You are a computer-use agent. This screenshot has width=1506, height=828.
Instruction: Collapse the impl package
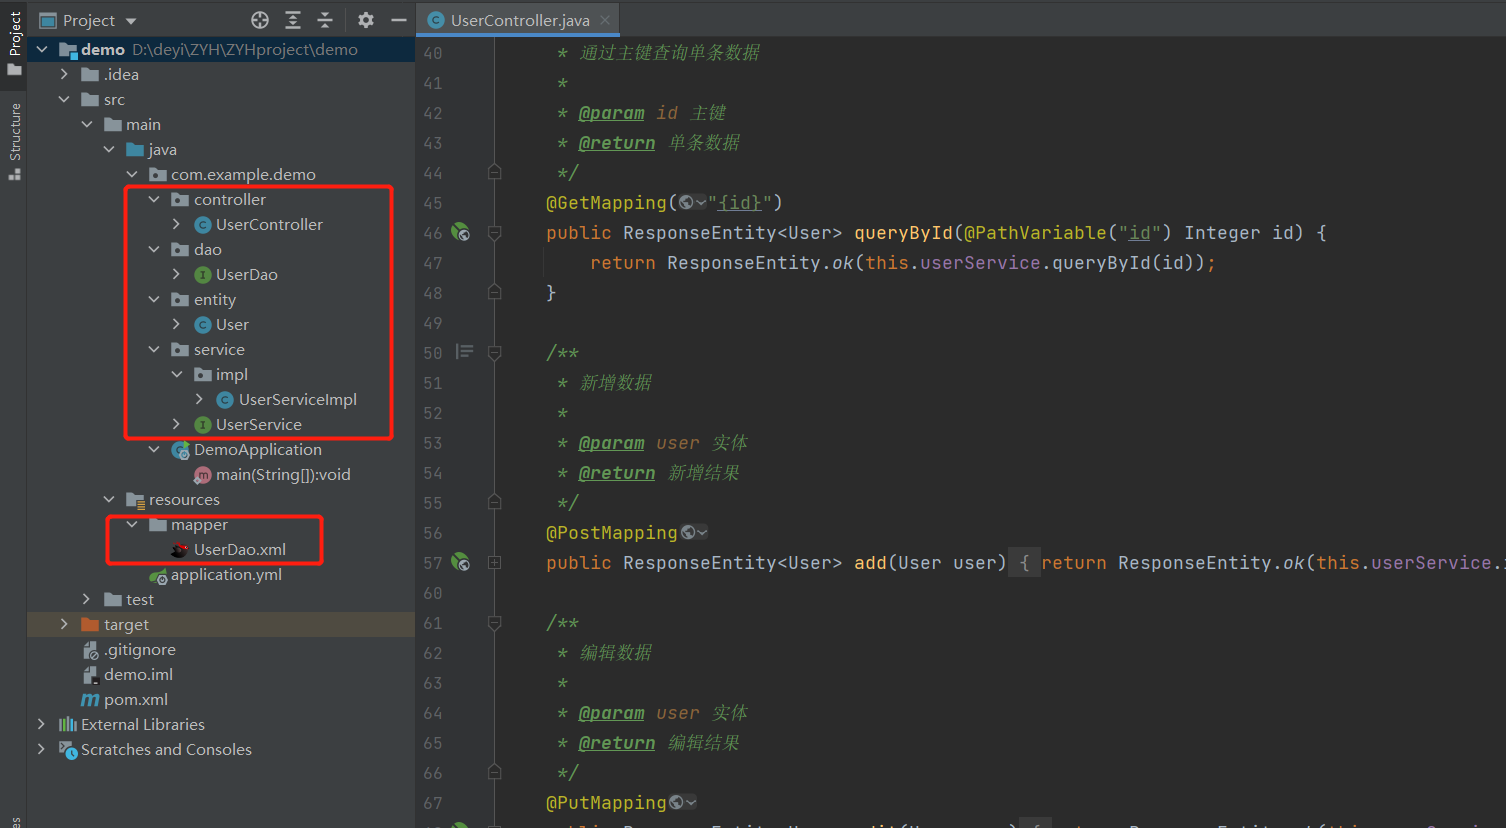177,374
